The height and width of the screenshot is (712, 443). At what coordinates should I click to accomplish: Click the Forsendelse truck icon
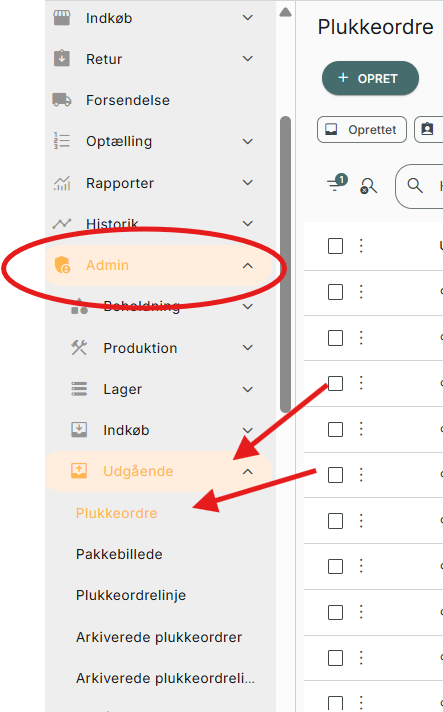click(62, 100)
